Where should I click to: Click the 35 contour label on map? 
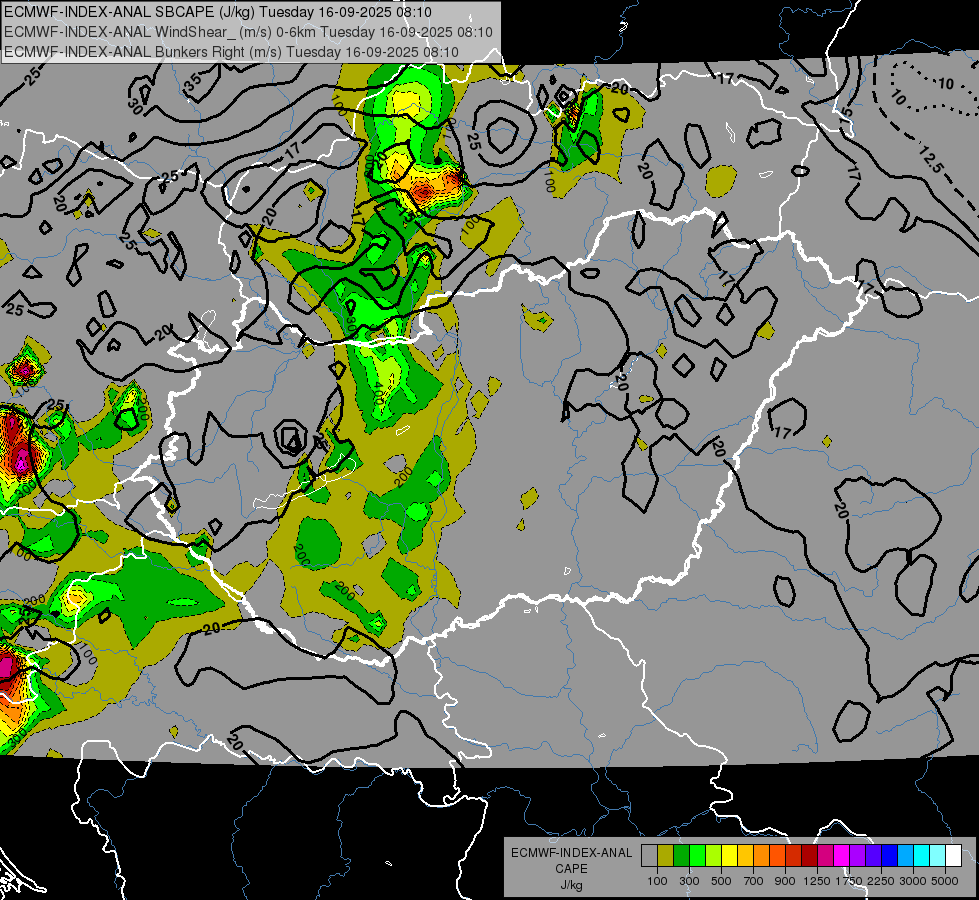[193, 81]
